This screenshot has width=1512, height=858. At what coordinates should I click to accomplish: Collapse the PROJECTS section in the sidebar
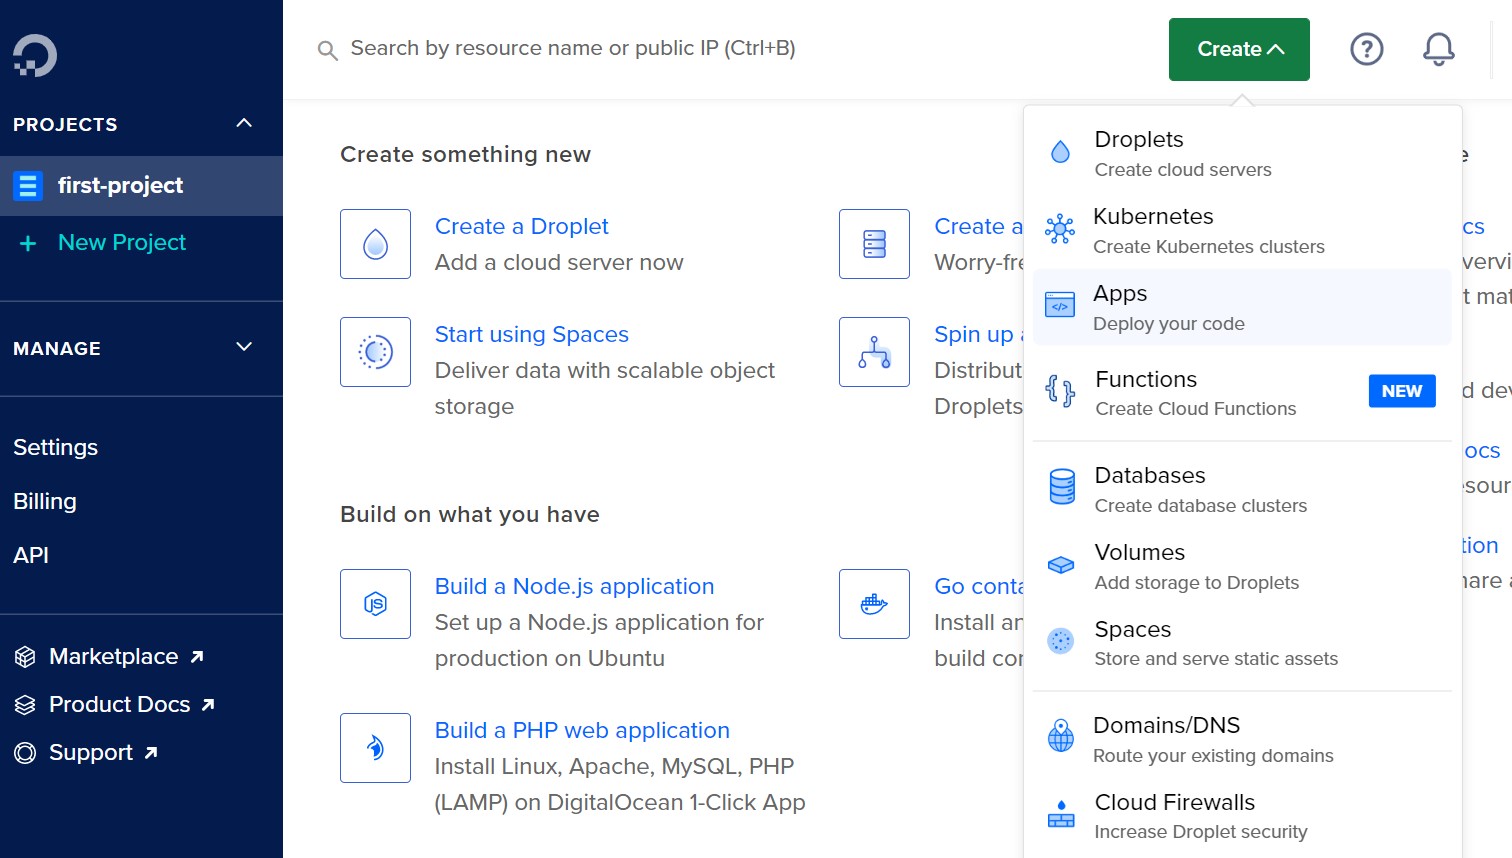coord(243,123)
